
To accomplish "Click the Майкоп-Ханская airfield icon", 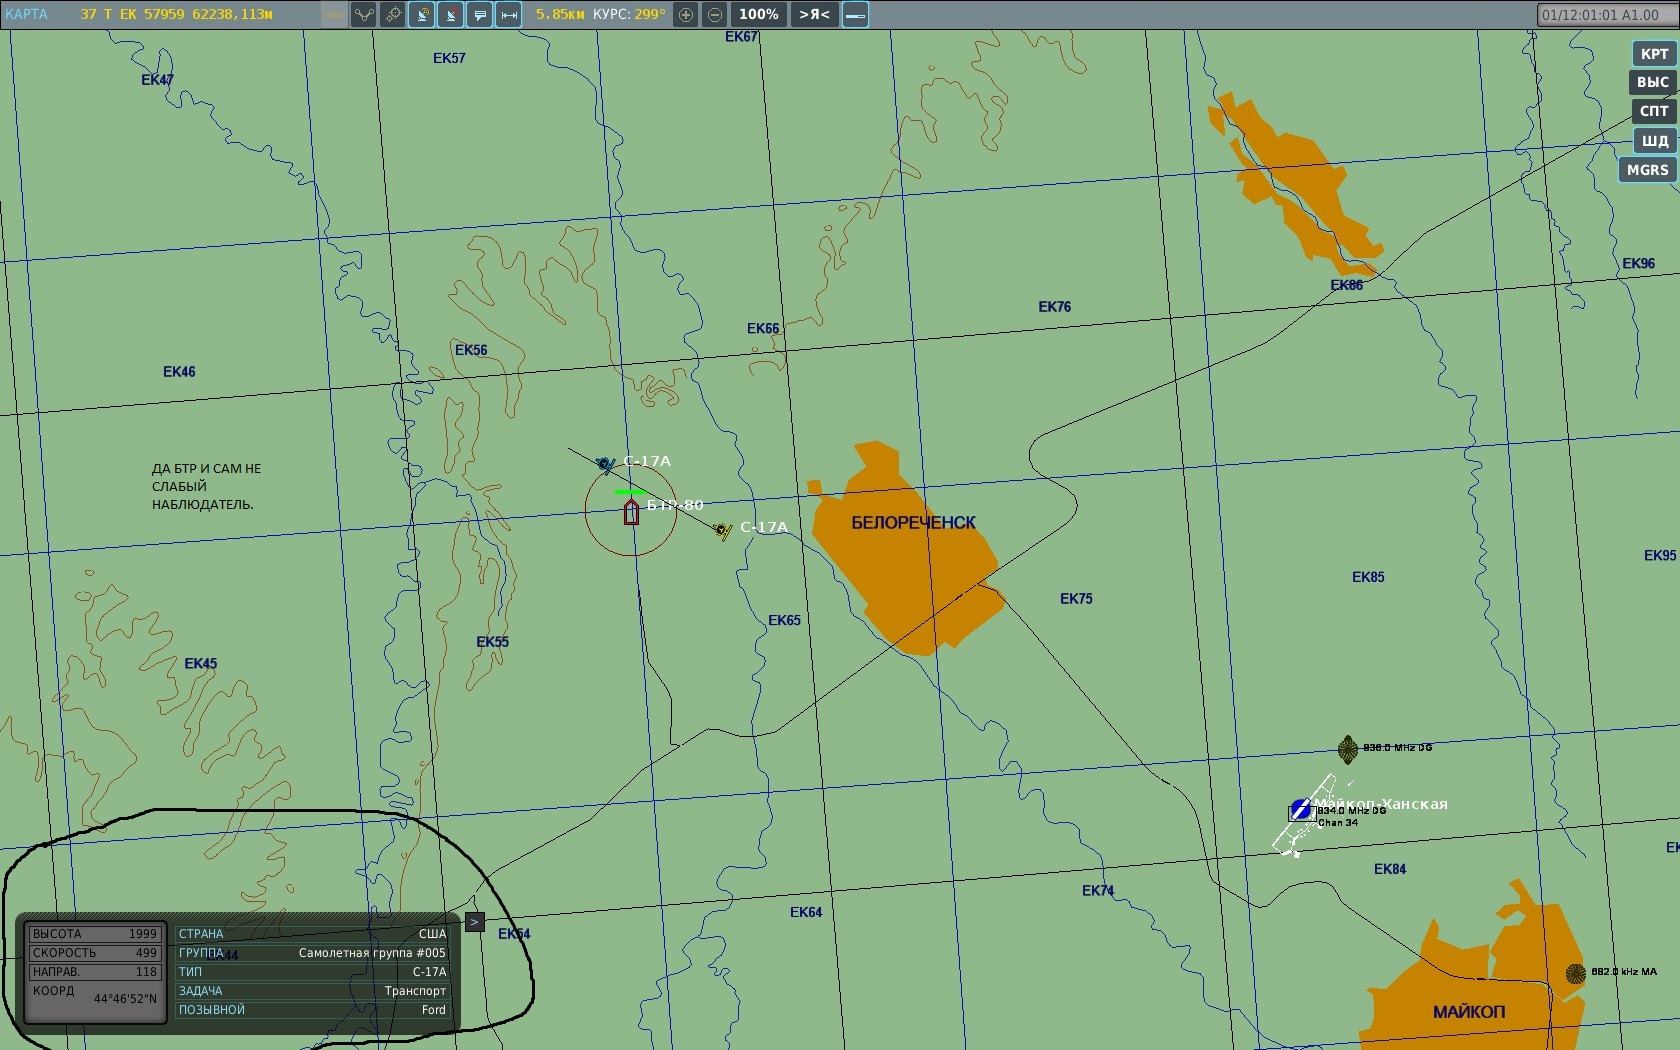I will (x=1300, y=809).
